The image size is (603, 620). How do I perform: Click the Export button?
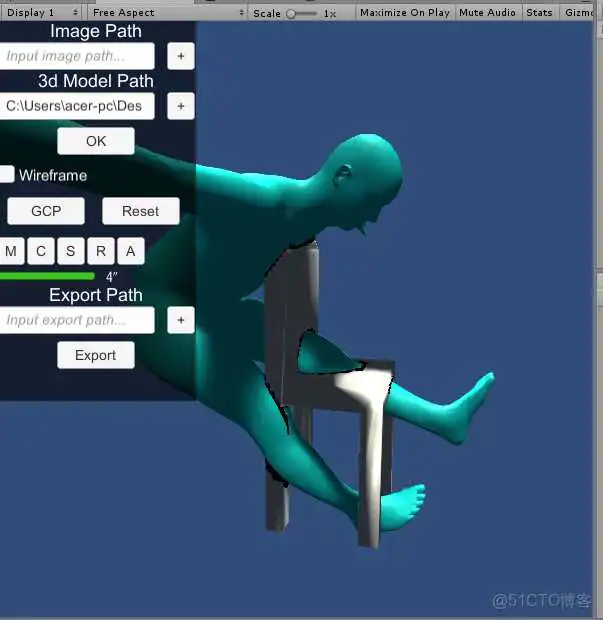96,355
